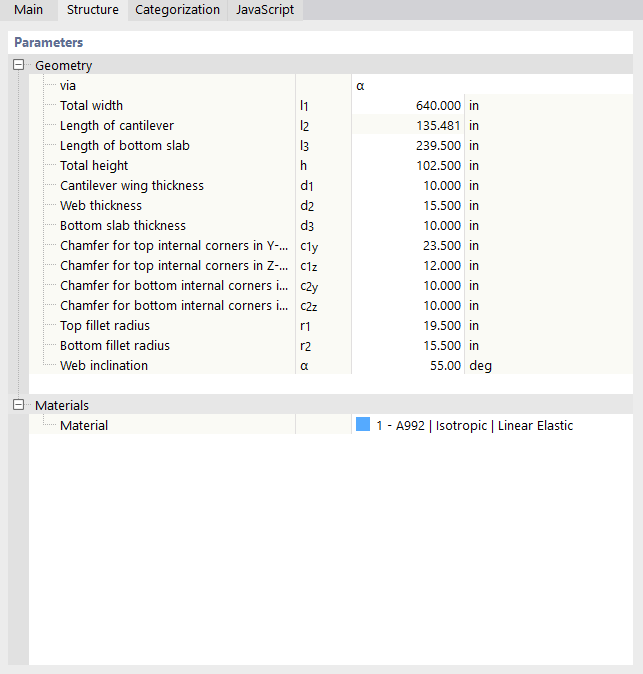This screenshot has width=643, height=674.
Task: Edit Top fillet radius value 19.500
Action: pos(408,325)
